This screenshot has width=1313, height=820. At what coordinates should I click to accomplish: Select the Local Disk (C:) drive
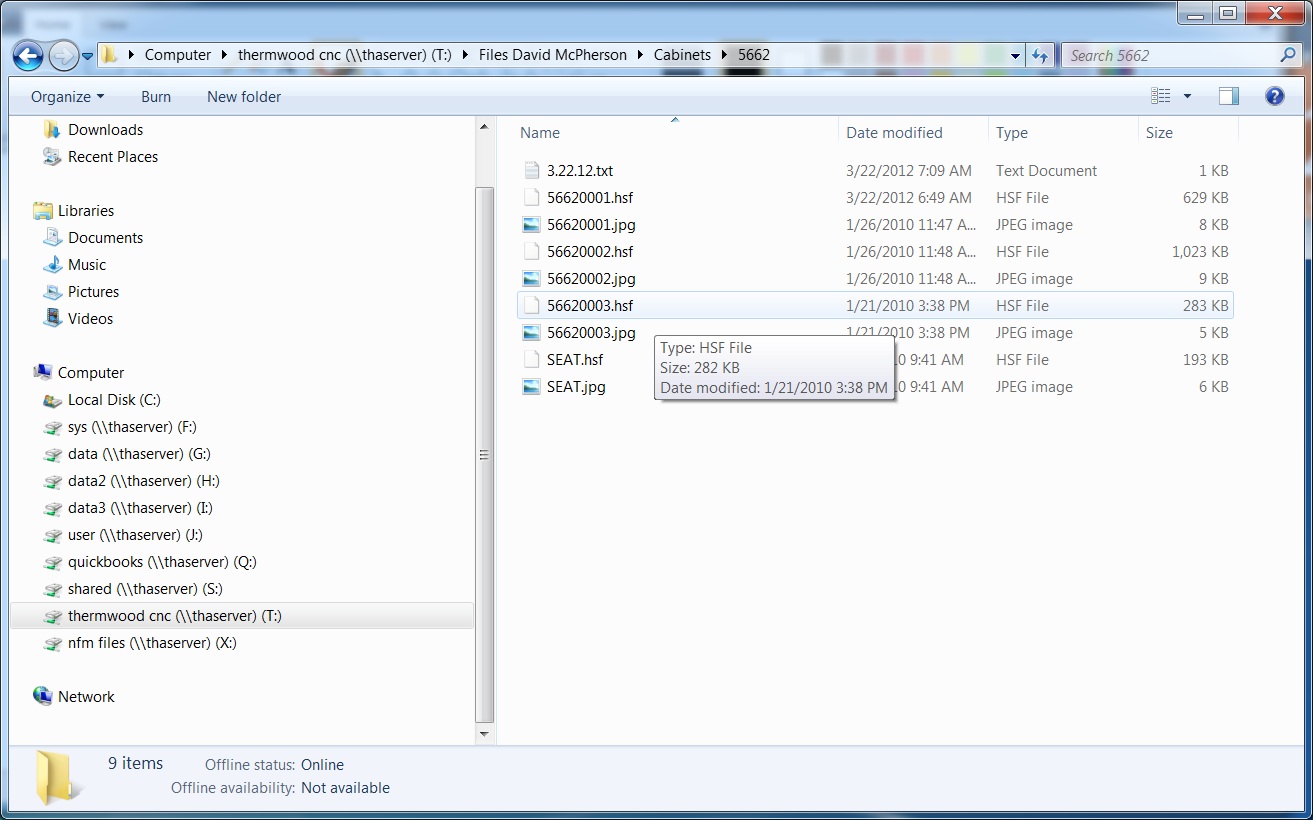[114, 400]
